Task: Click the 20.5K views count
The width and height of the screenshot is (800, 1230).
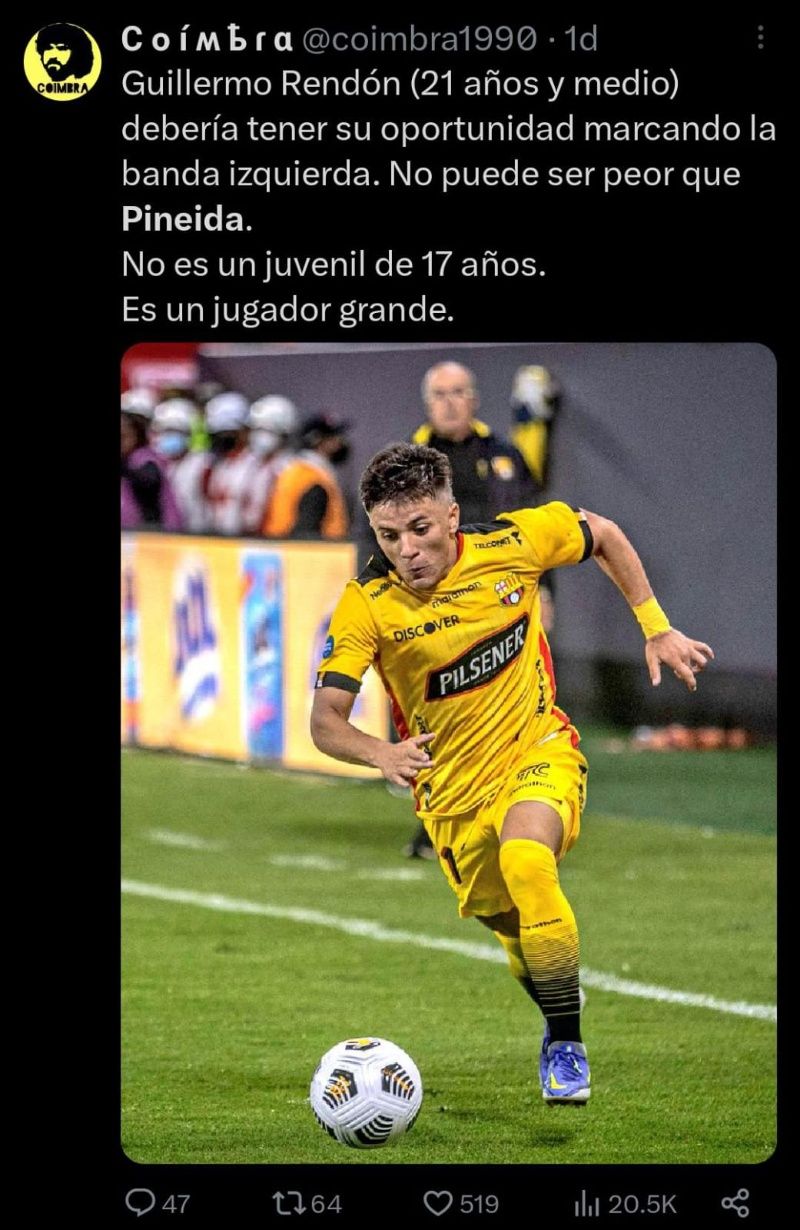Action: (641, 1203)
